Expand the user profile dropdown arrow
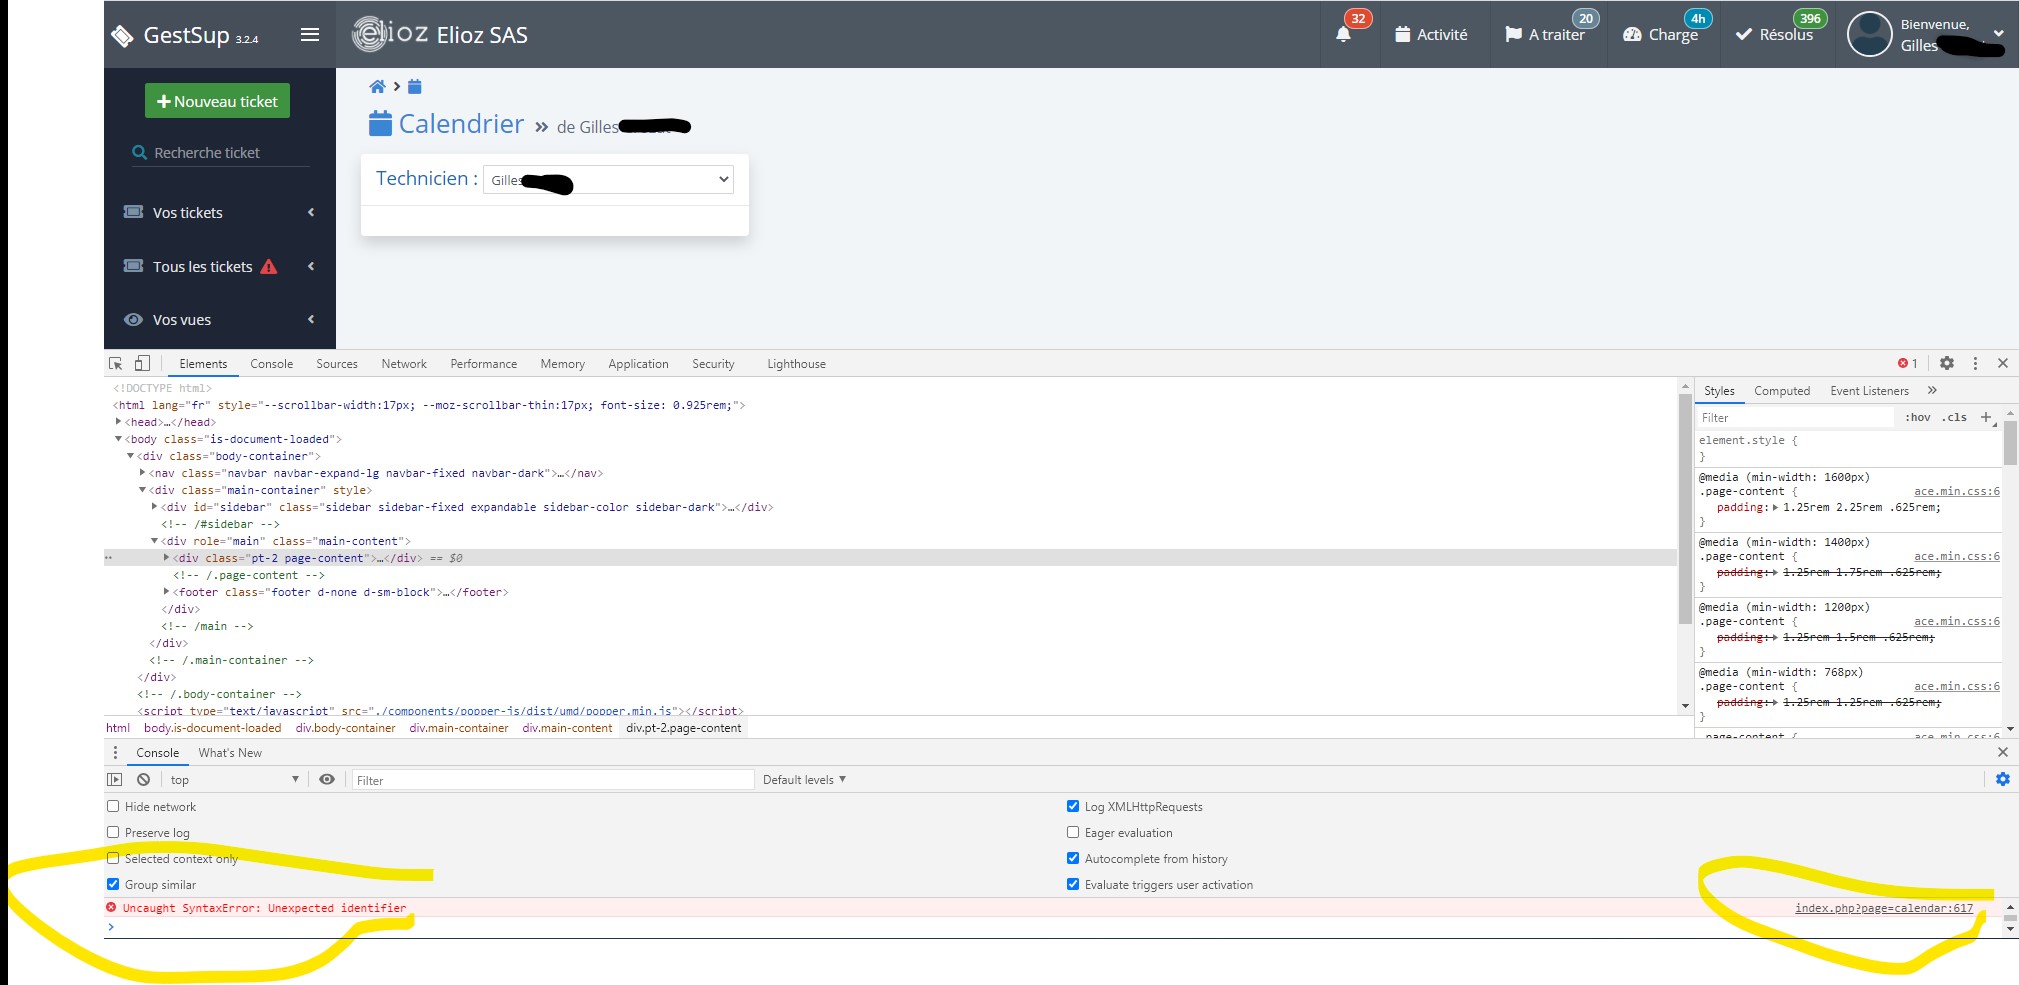 pos(1998,33)
